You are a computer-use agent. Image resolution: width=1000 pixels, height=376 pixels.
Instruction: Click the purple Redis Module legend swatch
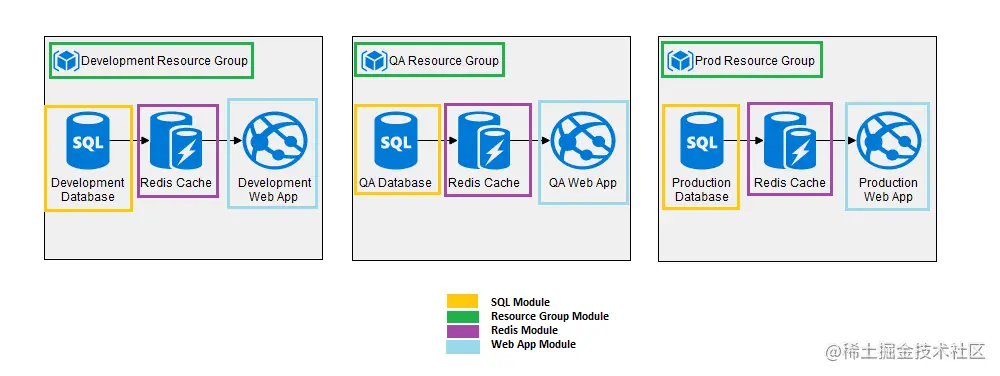pyautogui.click(x=462, y=330)
